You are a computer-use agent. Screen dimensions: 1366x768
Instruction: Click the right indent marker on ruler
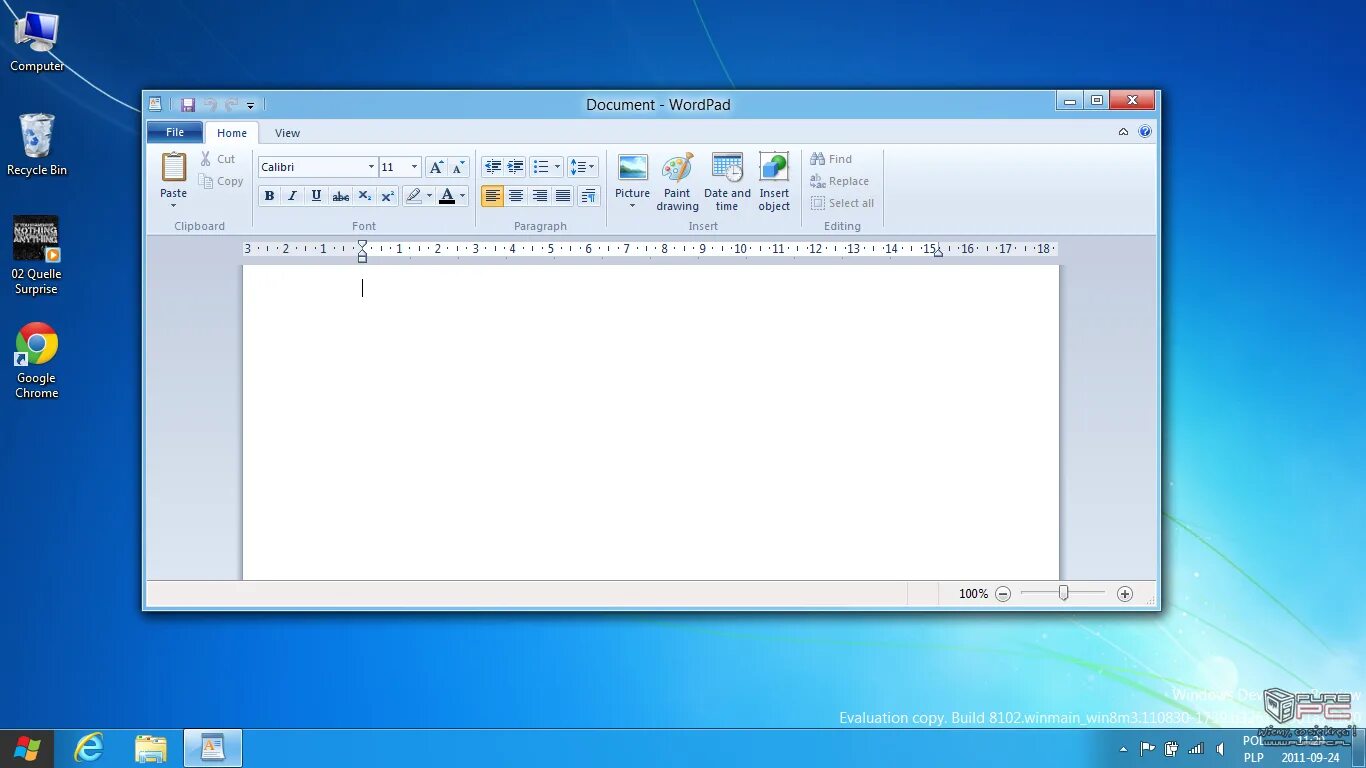coord(938,253)
